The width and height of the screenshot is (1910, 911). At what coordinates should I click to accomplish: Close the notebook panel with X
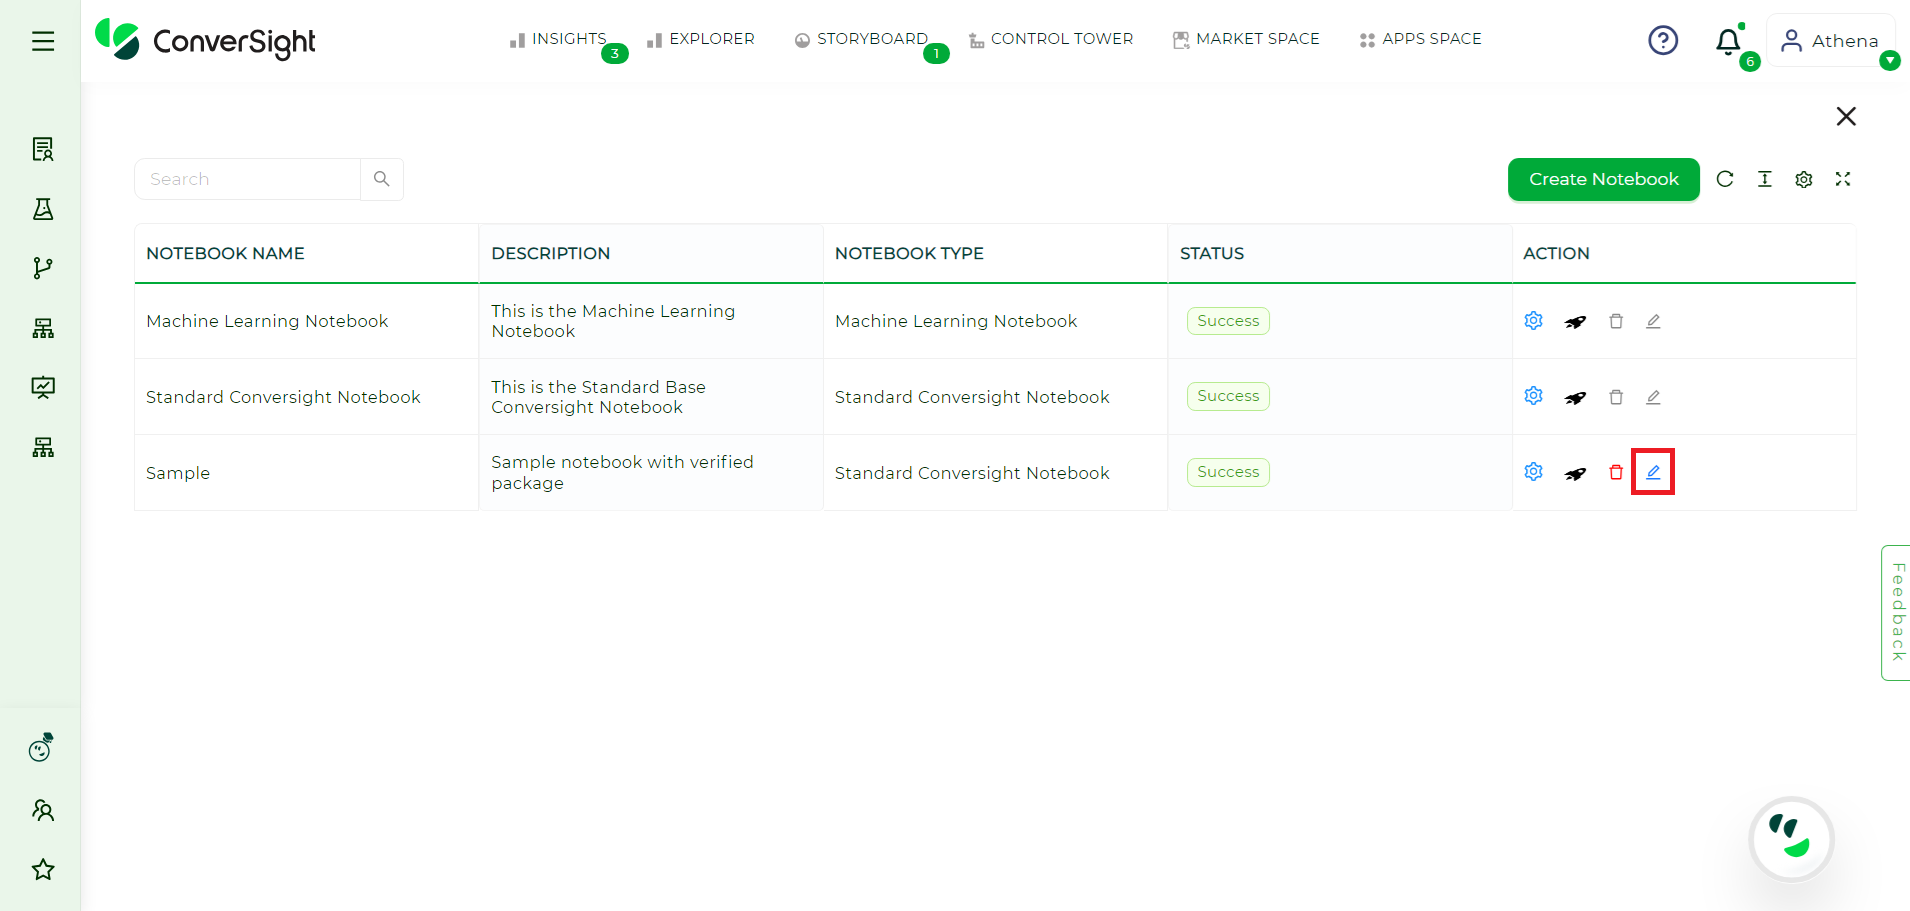pos(1846,116)
